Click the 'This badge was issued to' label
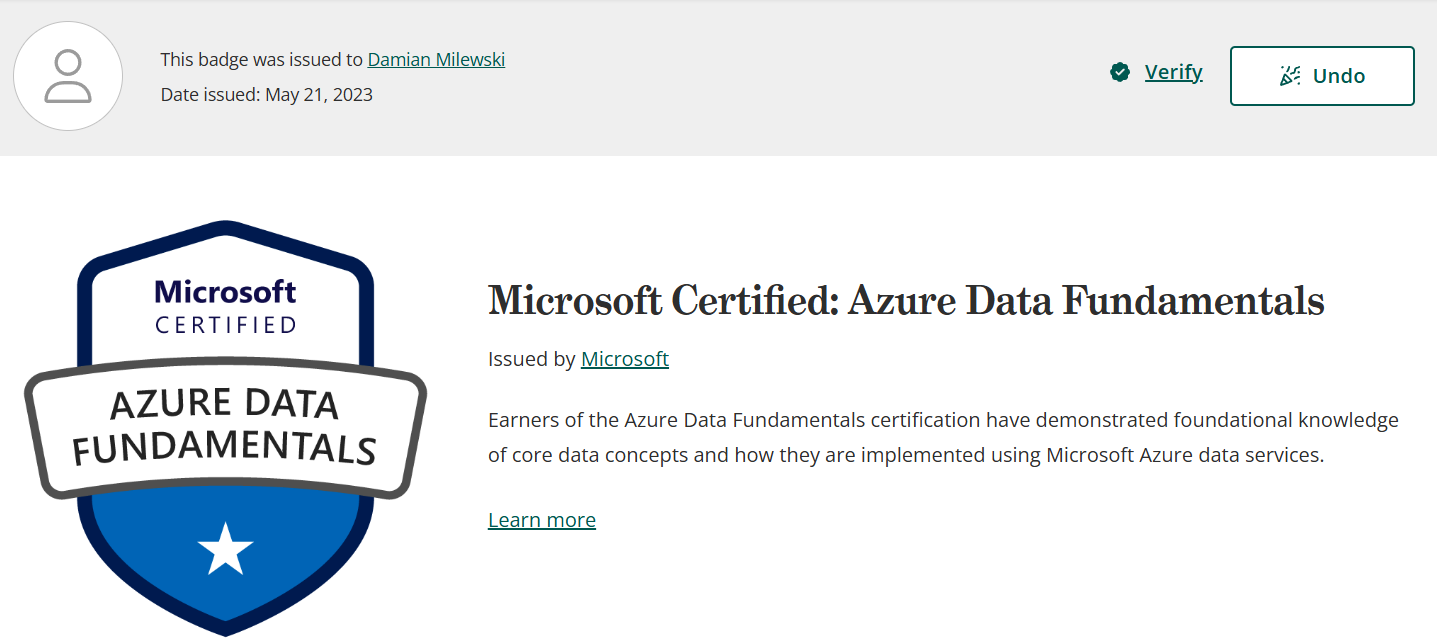Image resolution: width=1437 pixels, height=642 pixels. pos(261,60)
